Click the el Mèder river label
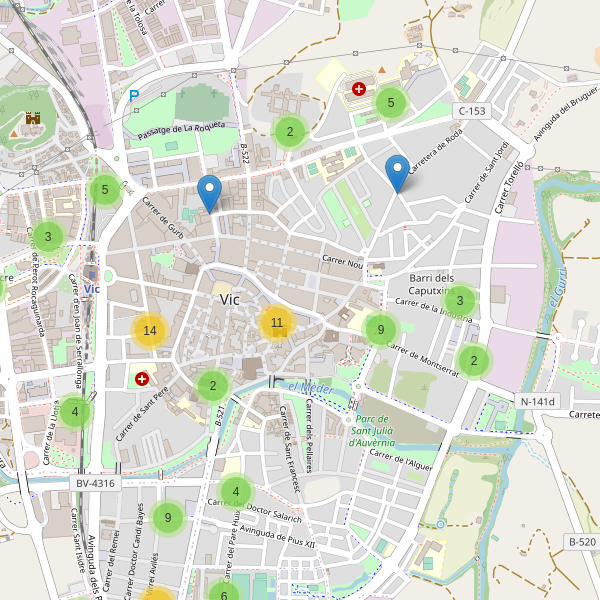Image resolution: width=600 pixels, height=600 pixels. (311, 388)
